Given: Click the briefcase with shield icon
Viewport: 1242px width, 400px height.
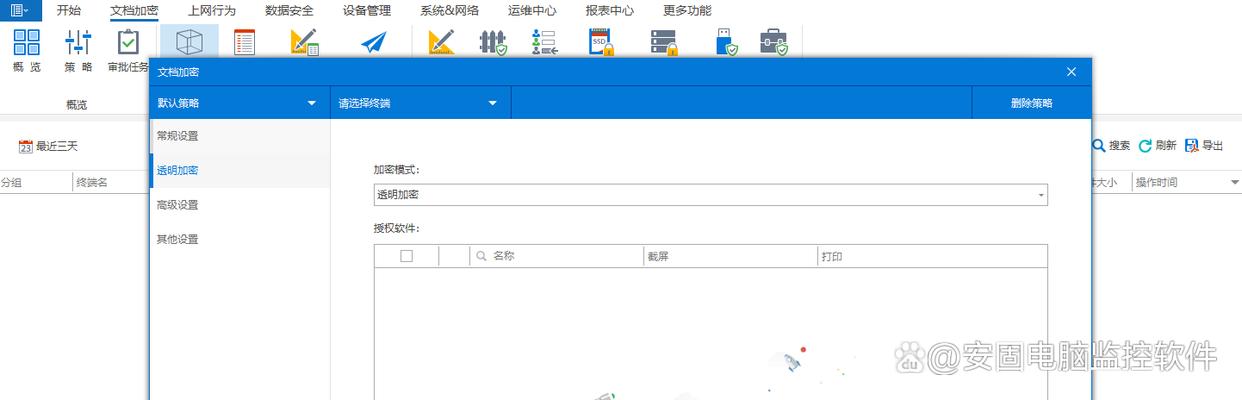Looking at the screenshot, I should point(774,42).
